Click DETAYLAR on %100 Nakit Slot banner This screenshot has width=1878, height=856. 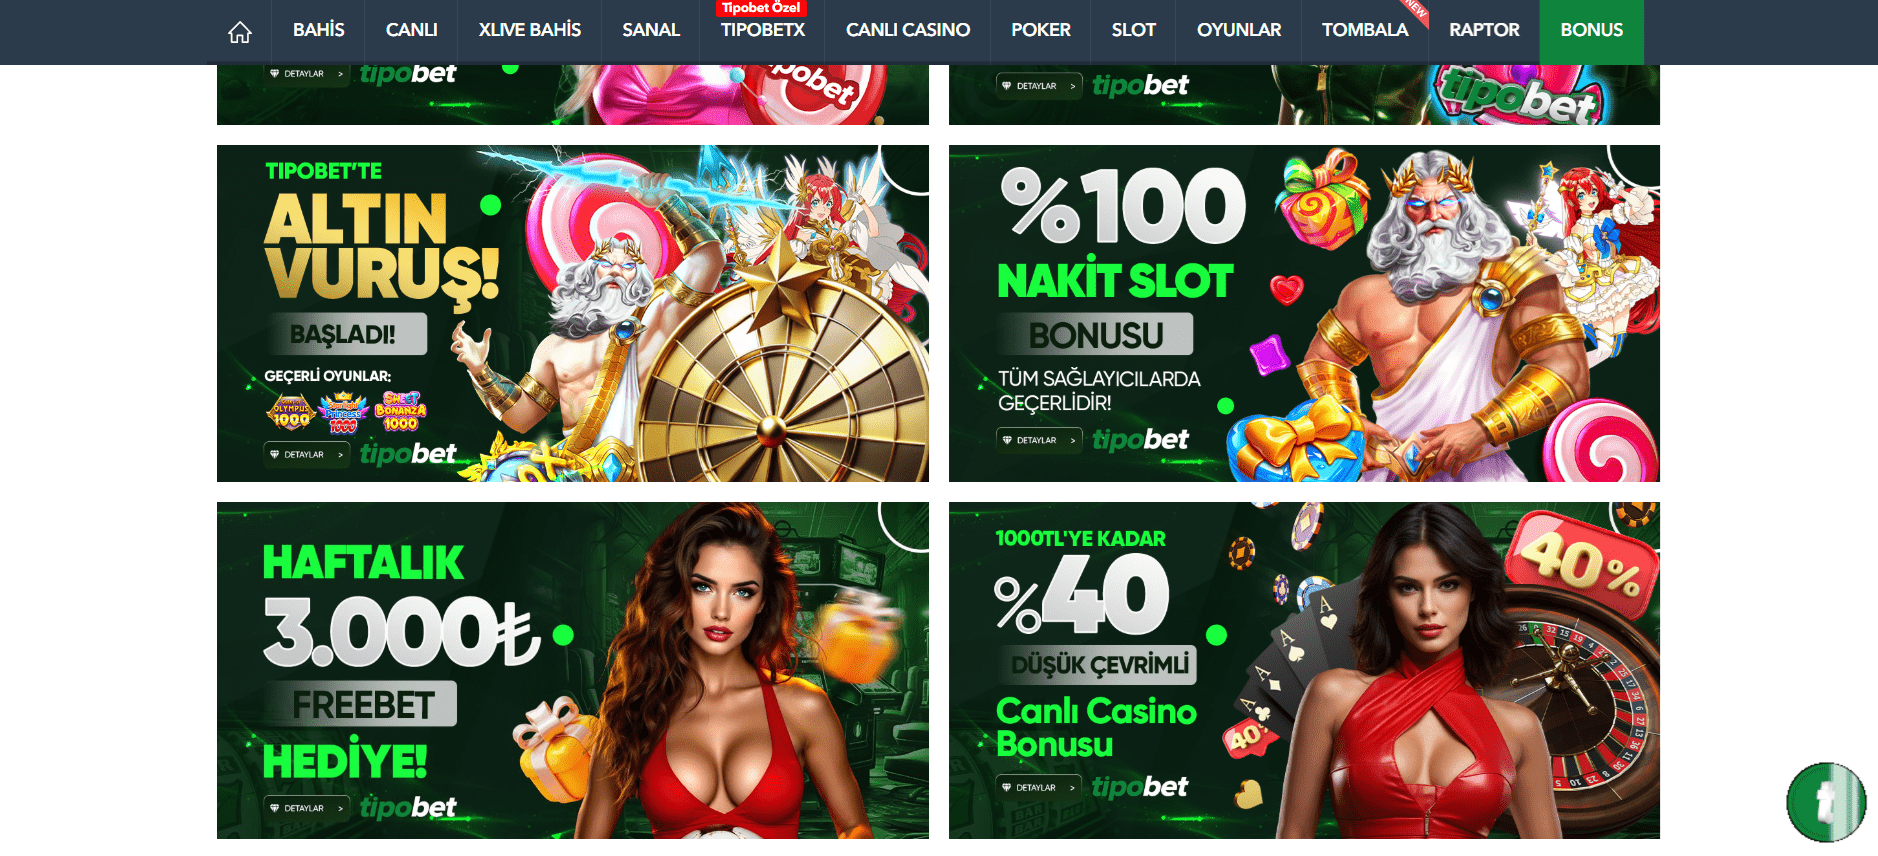click(x=1039, y=440)
